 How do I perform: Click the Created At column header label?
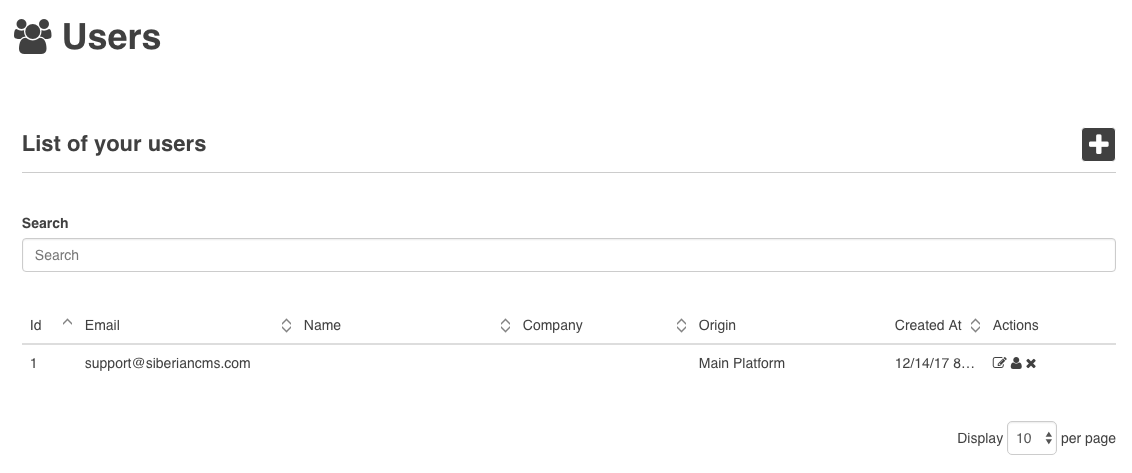click(x=928, y=325)
